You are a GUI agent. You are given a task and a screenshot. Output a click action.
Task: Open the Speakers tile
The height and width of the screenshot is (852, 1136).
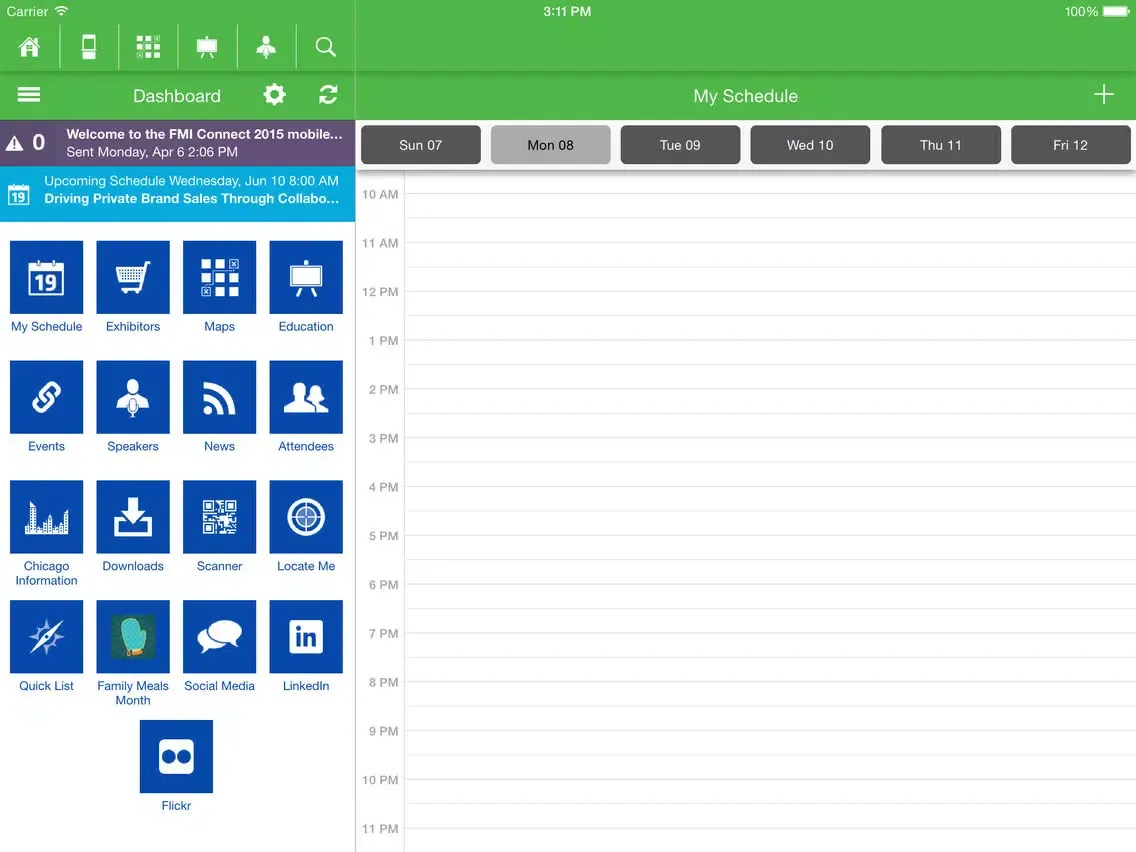(133, 397)
